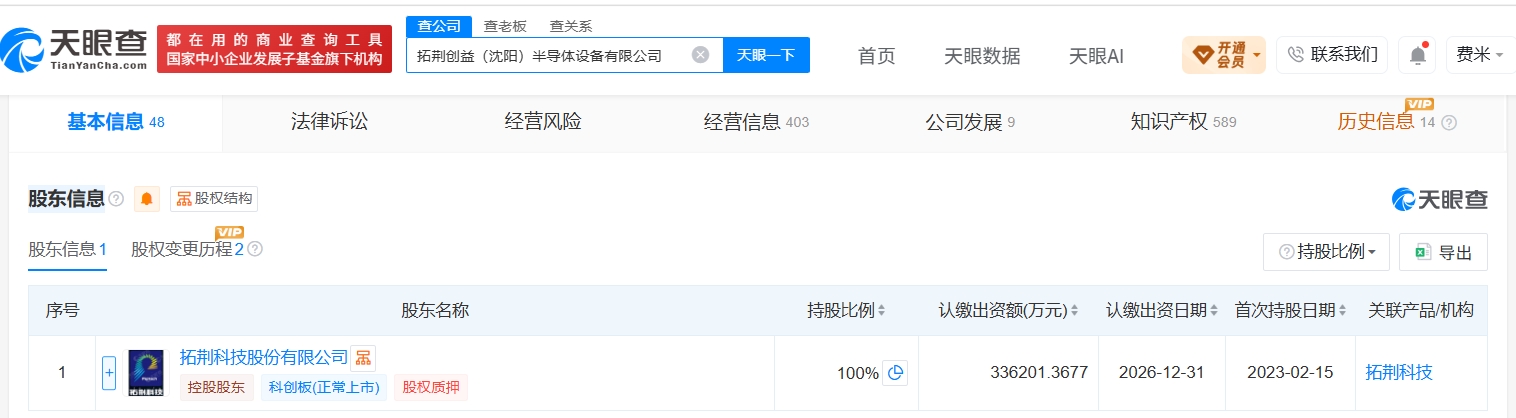Select the 股权变更历程 sub-tab
Viewport: 1516px width, 418px height.
(187, 249)
